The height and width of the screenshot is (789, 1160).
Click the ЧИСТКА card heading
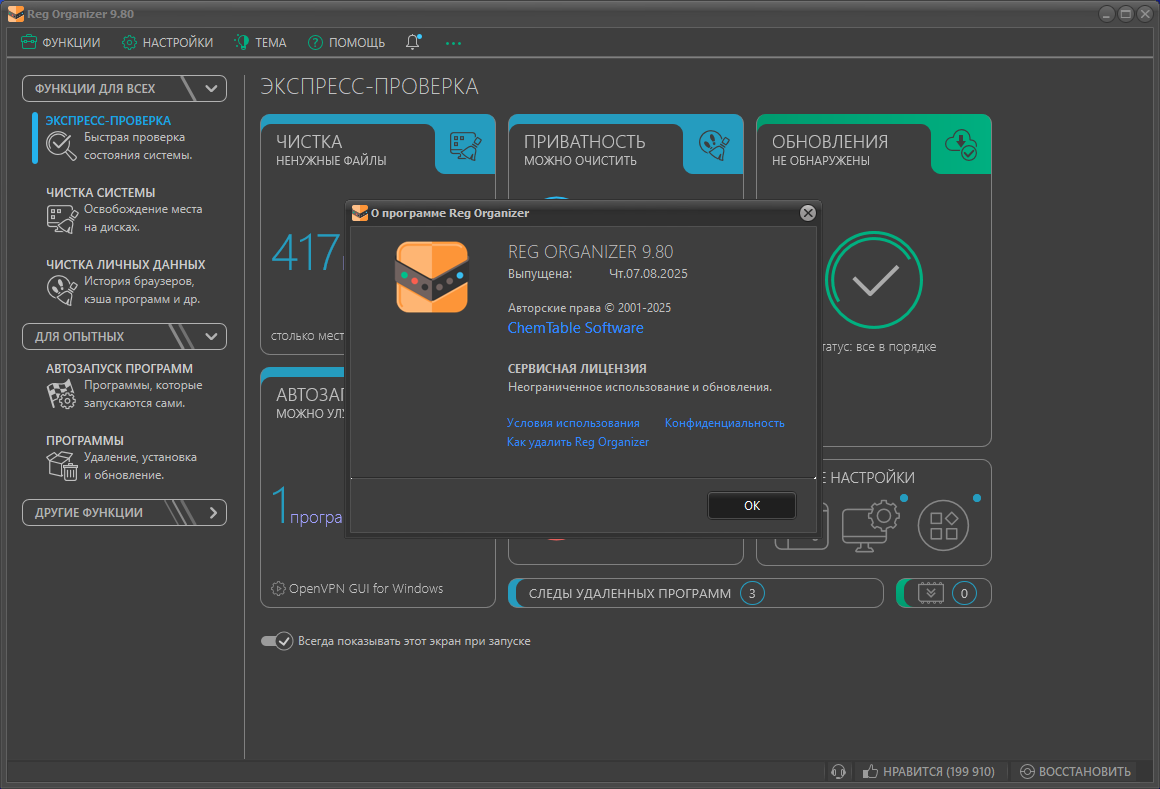[x=309, y=141]
